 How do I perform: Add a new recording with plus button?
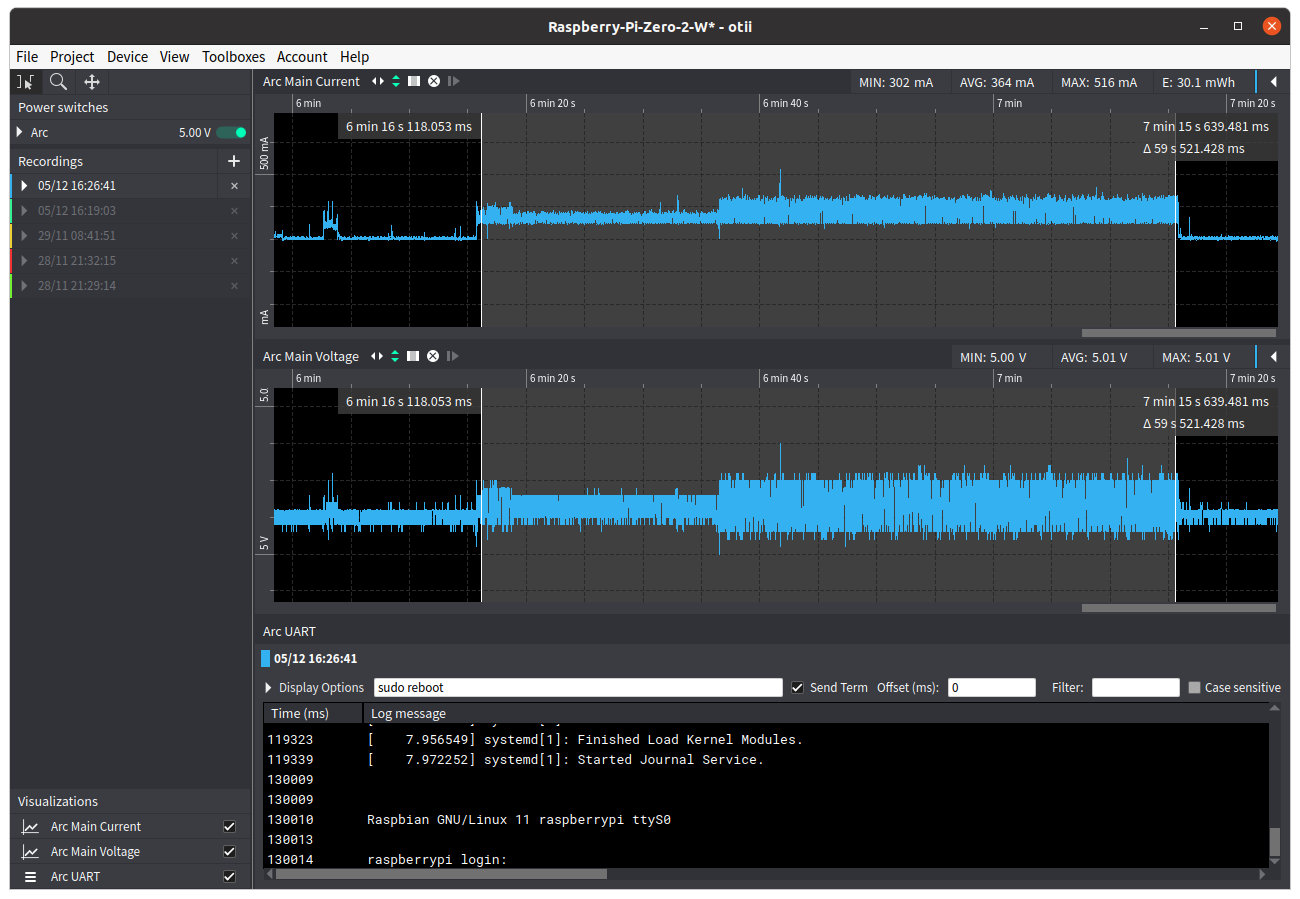[234, 161]
